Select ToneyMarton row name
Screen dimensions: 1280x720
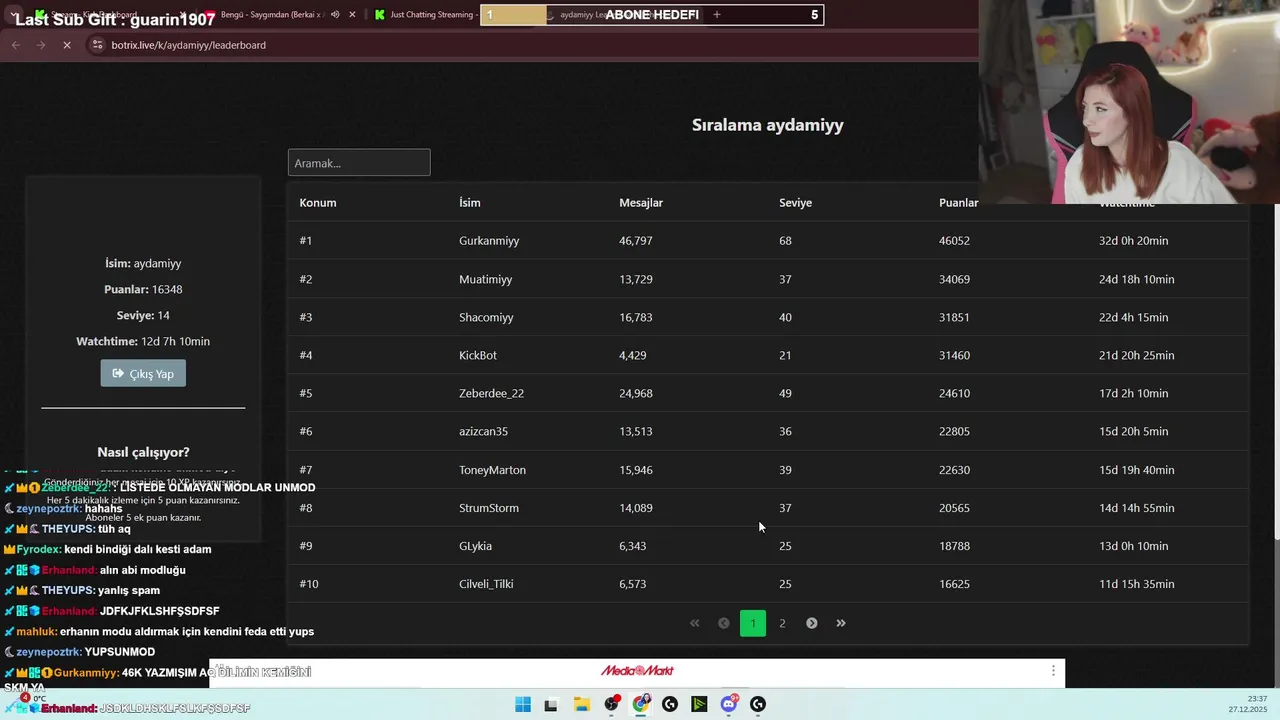pyautogui.click(x=492, y=470)
